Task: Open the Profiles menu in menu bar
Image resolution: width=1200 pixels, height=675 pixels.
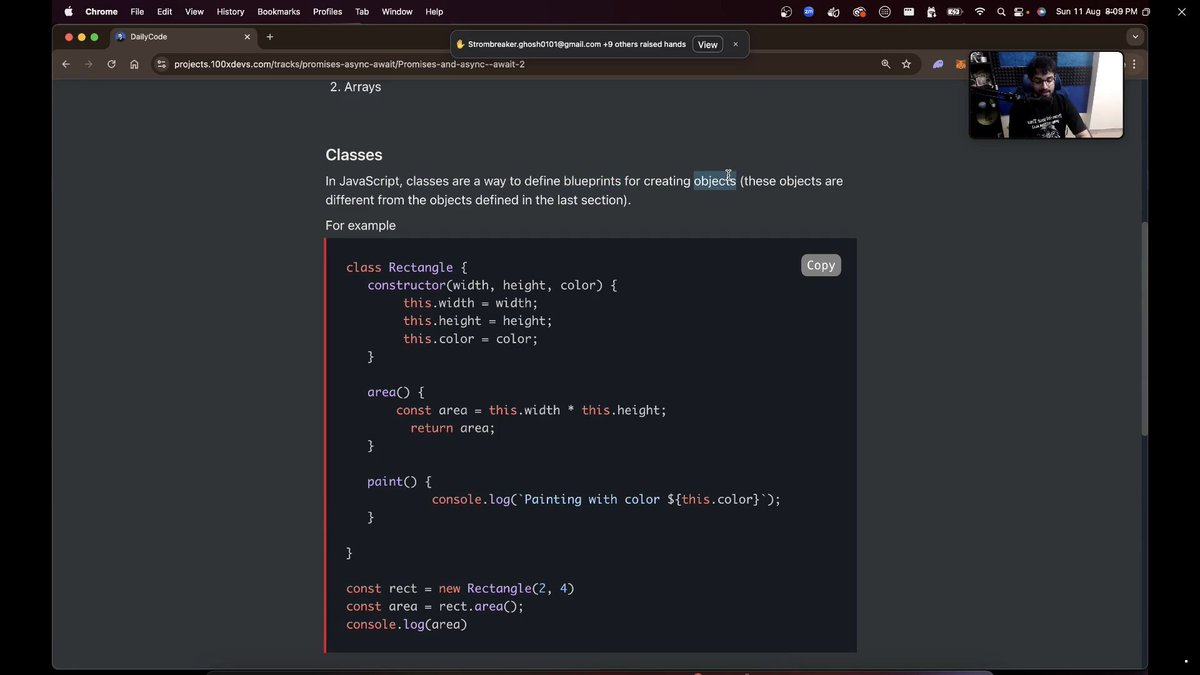Action: point(327,11)
